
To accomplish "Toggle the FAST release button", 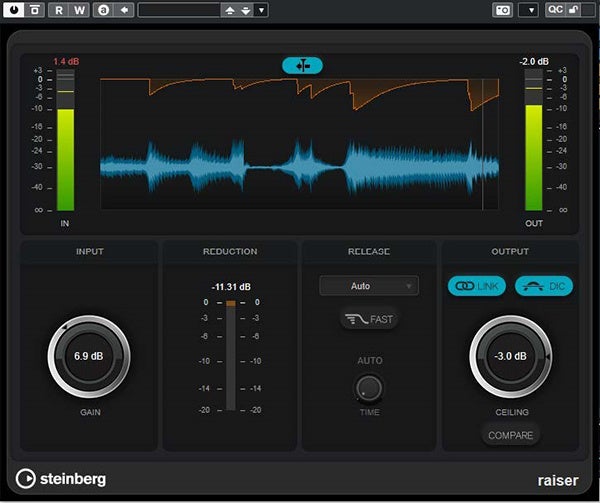I will click(x=369, y=319).
